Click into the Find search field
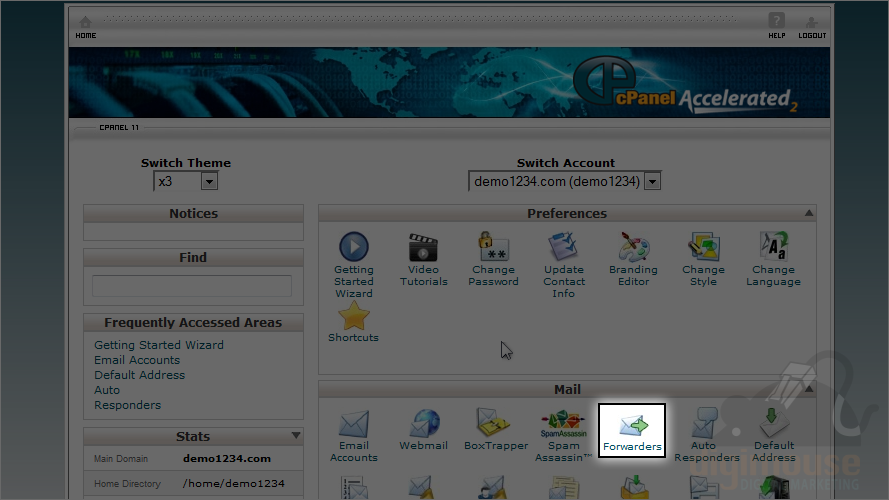889x500 pixels. (192, 286)
